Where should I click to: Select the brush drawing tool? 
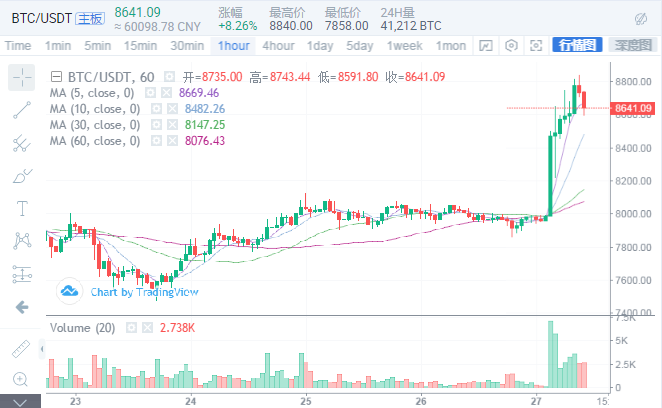tap(22, 176)
